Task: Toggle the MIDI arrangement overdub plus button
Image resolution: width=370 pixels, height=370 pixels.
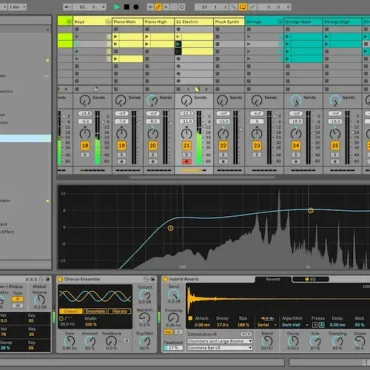Action: click(x=150, y=7)
